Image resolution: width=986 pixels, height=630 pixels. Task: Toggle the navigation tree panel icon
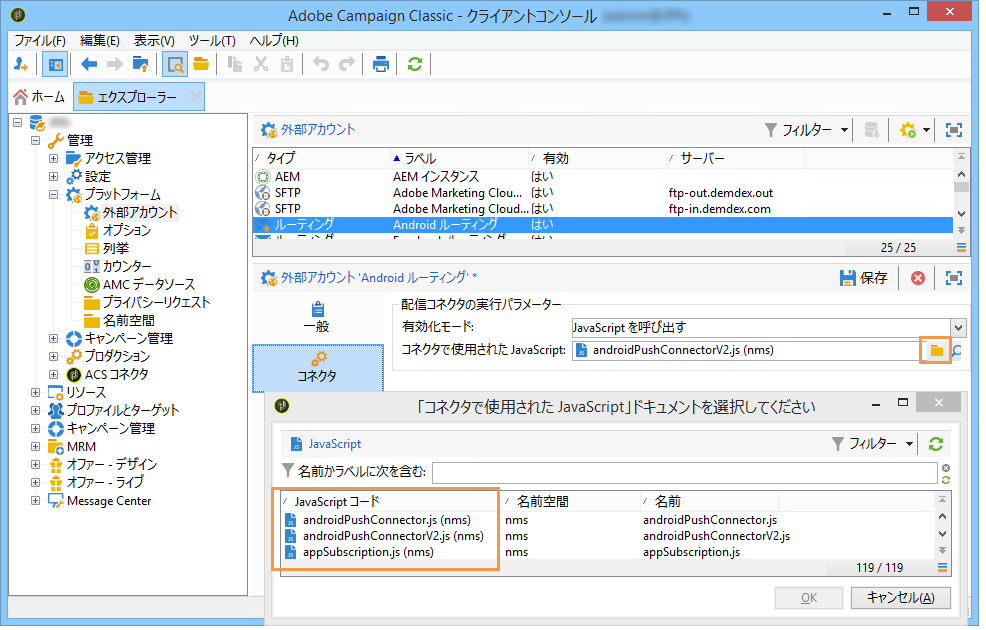pyautogui.click(x=55, y=64)
